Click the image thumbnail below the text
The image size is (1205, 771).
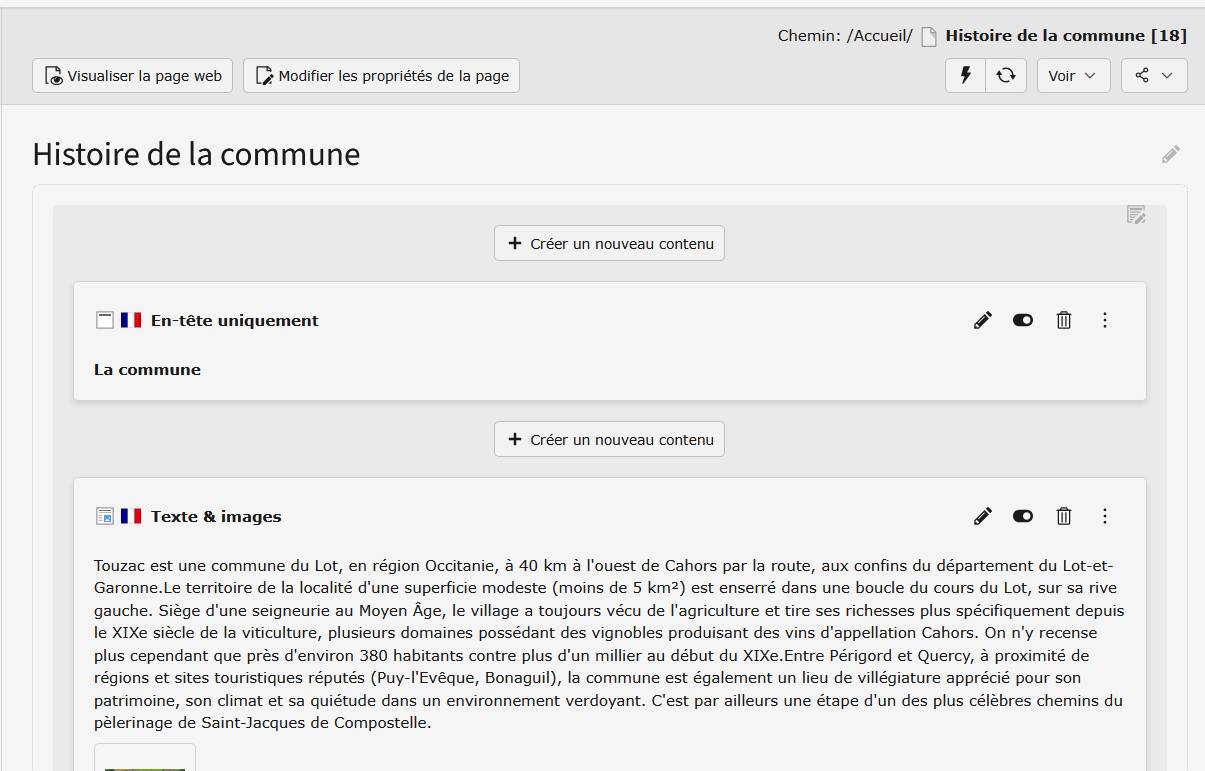click(145, 759)
